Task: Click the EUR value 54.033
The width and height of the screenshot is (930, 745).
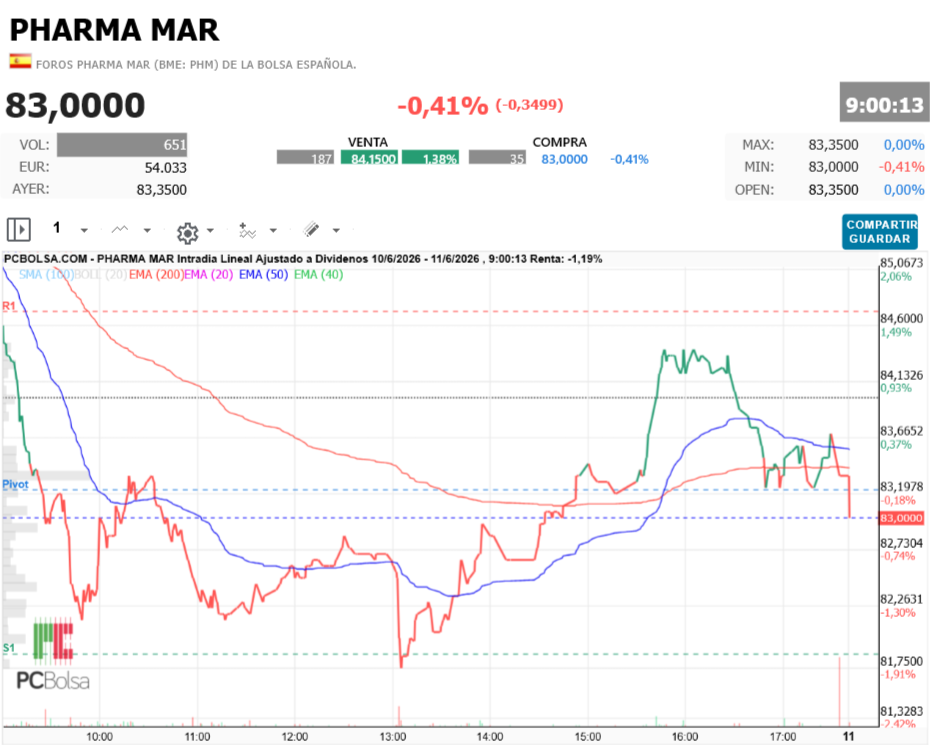Action: [x=165, y=168]
